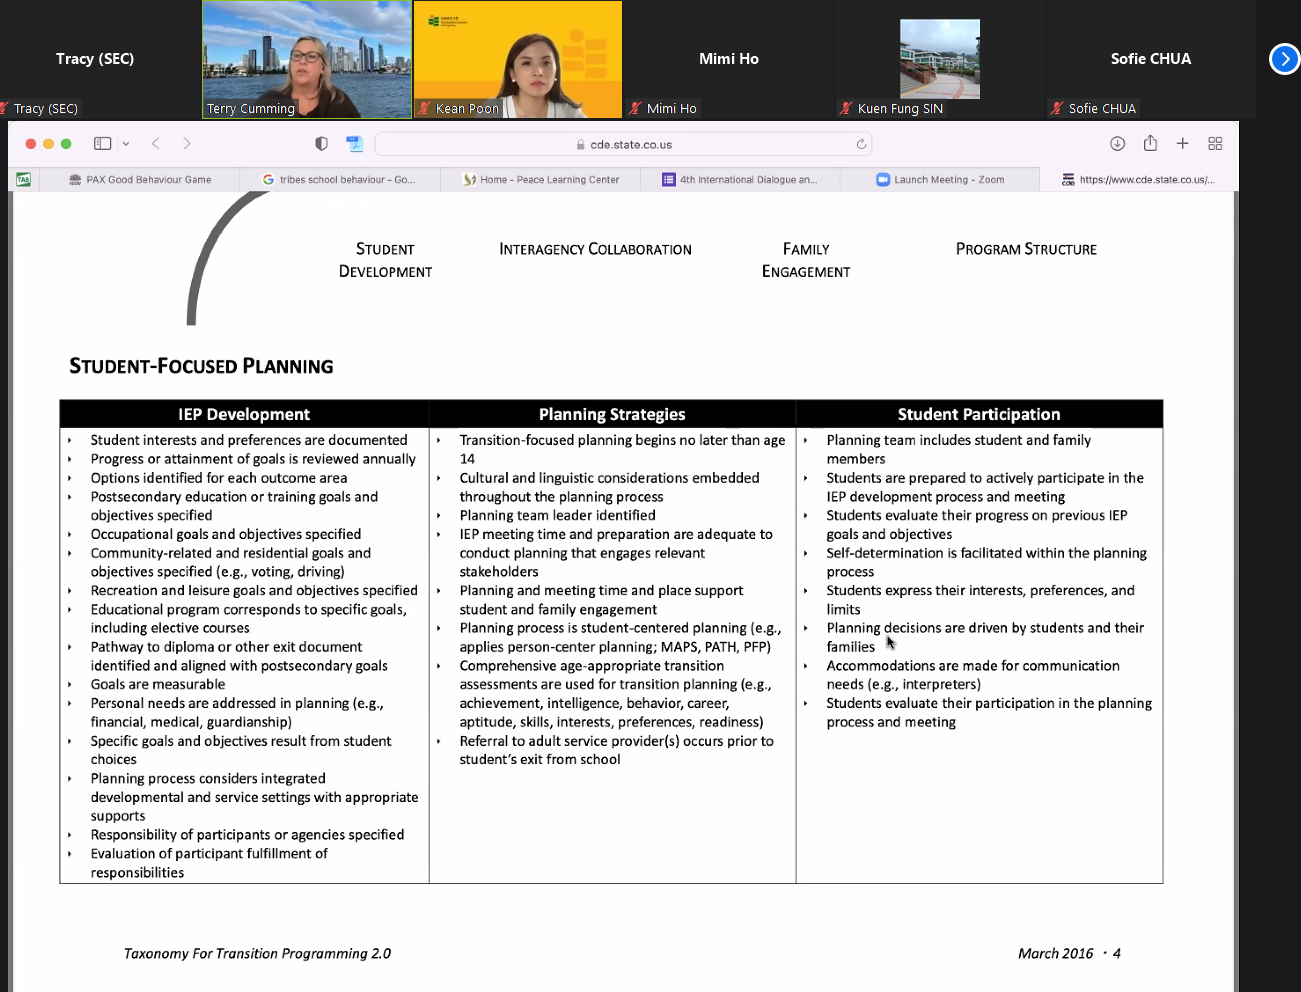Viewport: 1301px width, 992px height.
Task: Select the Tracy (SEC) participant tile
Action: (96, 59)
